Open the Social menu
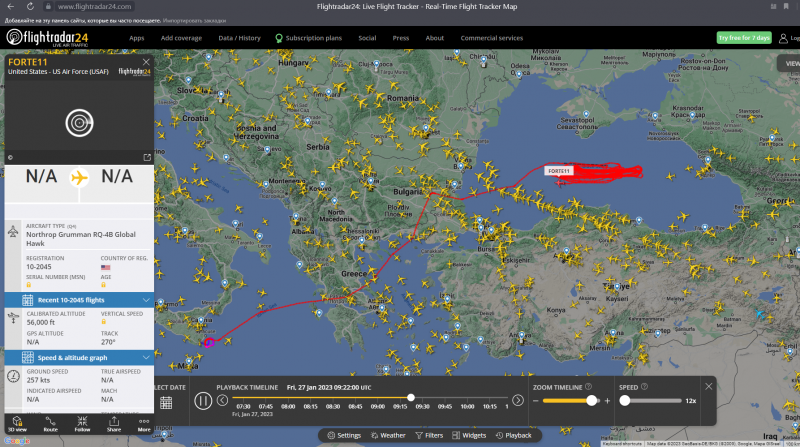Screen dimensions: 800x447 pos(367,38)
